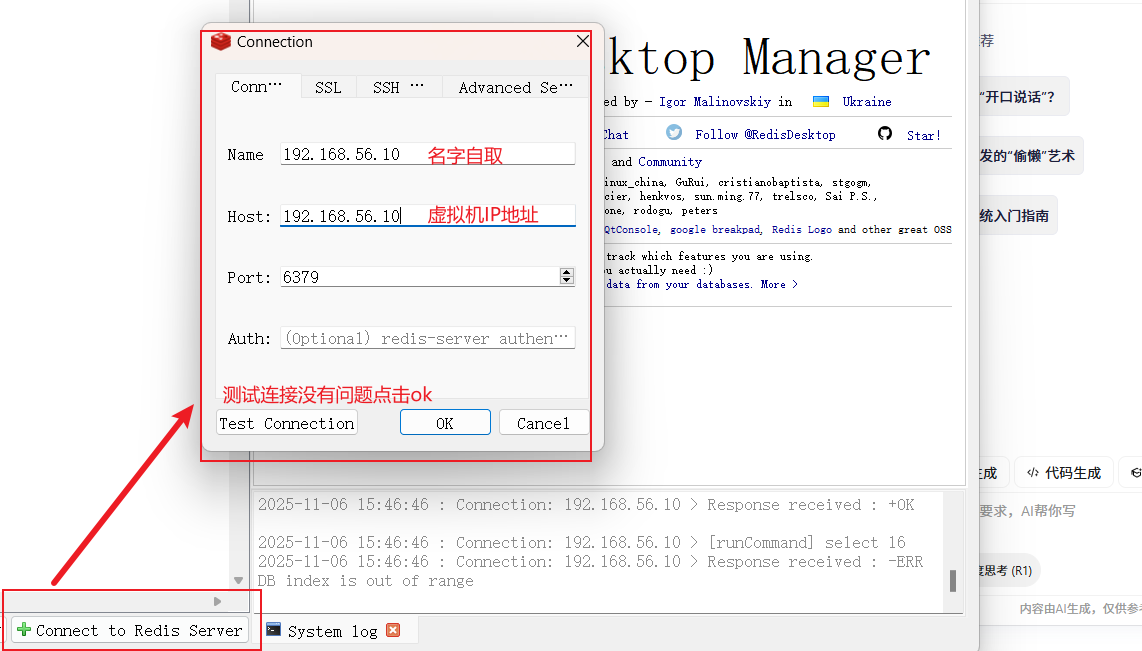
Task: Toggle the 深度思考 (R1) option
Action: pyautogui.click(x=1009, y=570)
